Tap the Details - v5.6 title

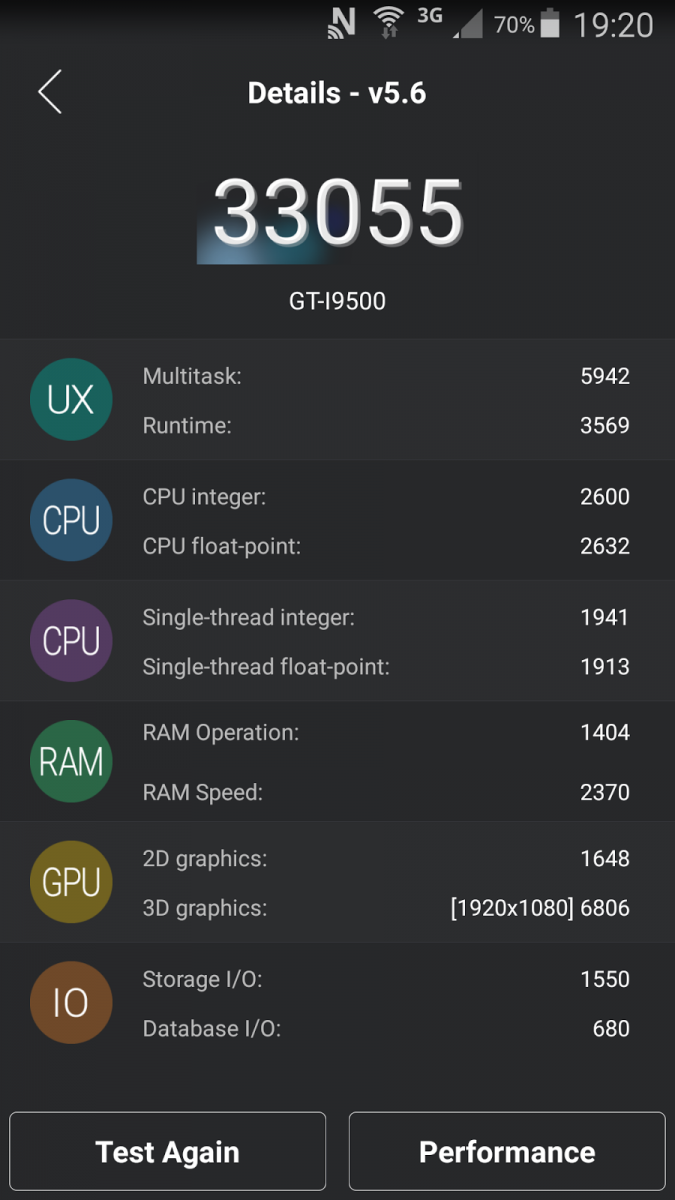pos(337,93)
